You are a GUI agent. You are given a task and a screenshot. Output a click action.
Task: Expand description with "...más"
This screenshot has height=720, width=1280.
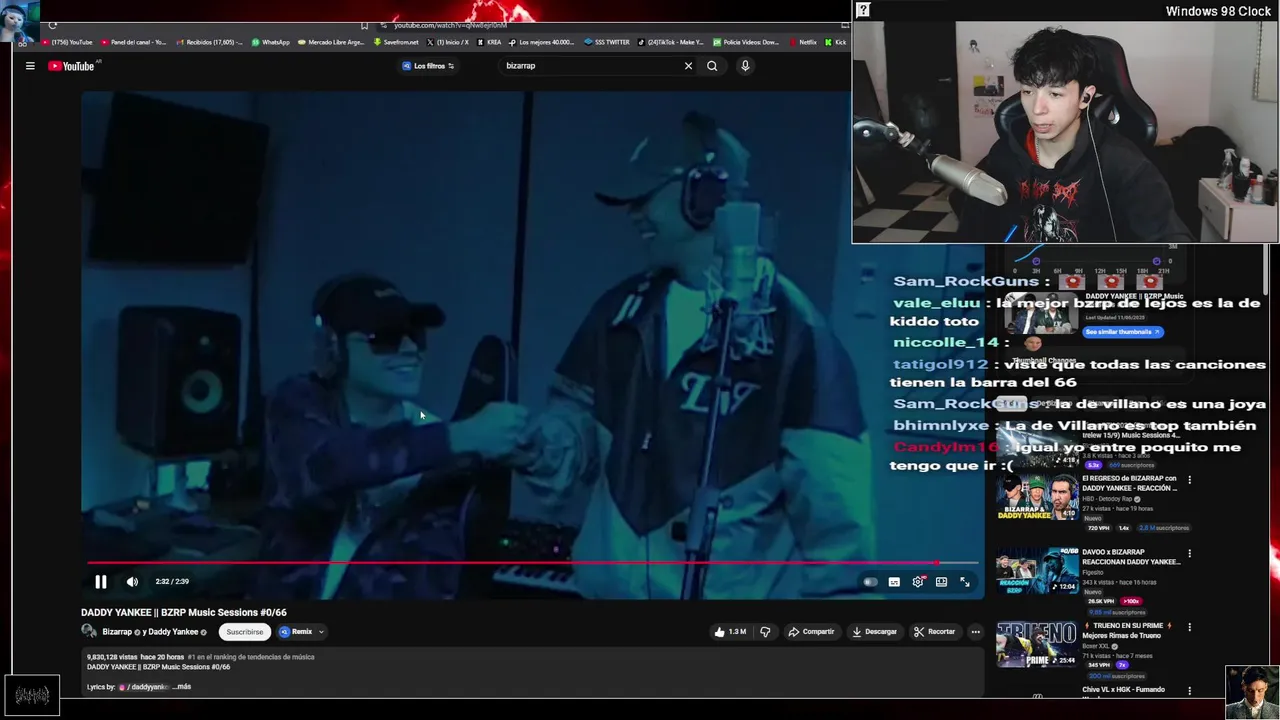click(182, 687)
